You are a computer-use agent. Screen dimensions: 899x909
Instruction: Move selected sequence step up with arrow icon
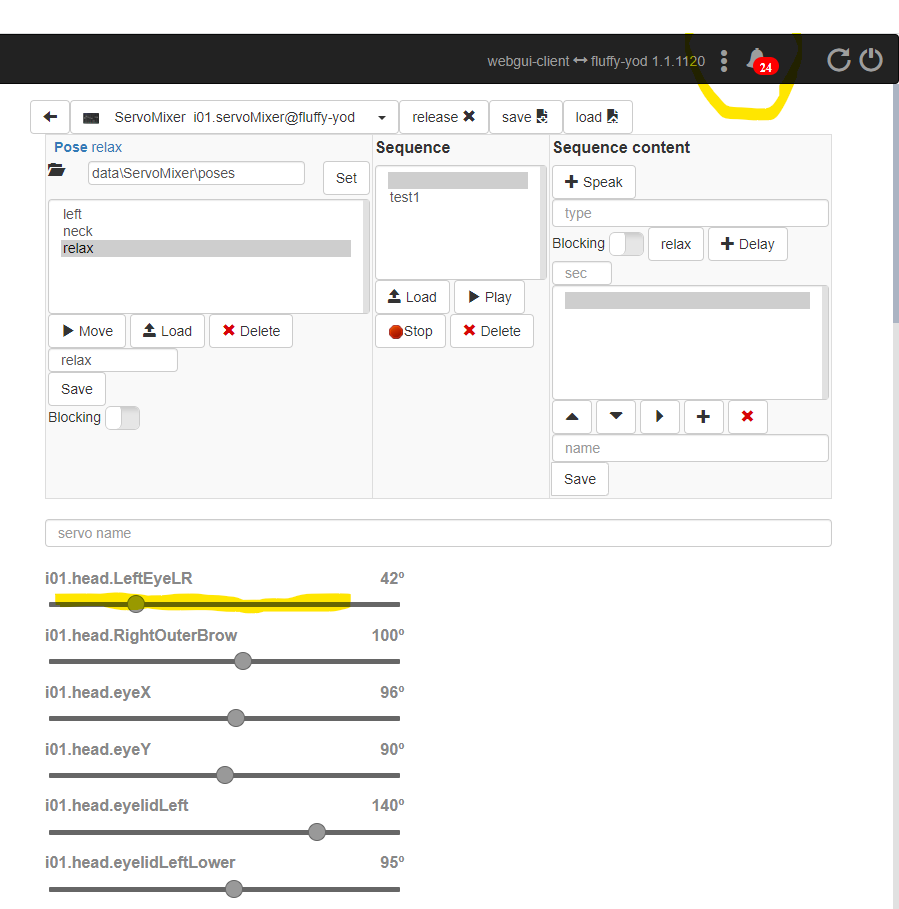pyautogui.click(x=571, y=417)
